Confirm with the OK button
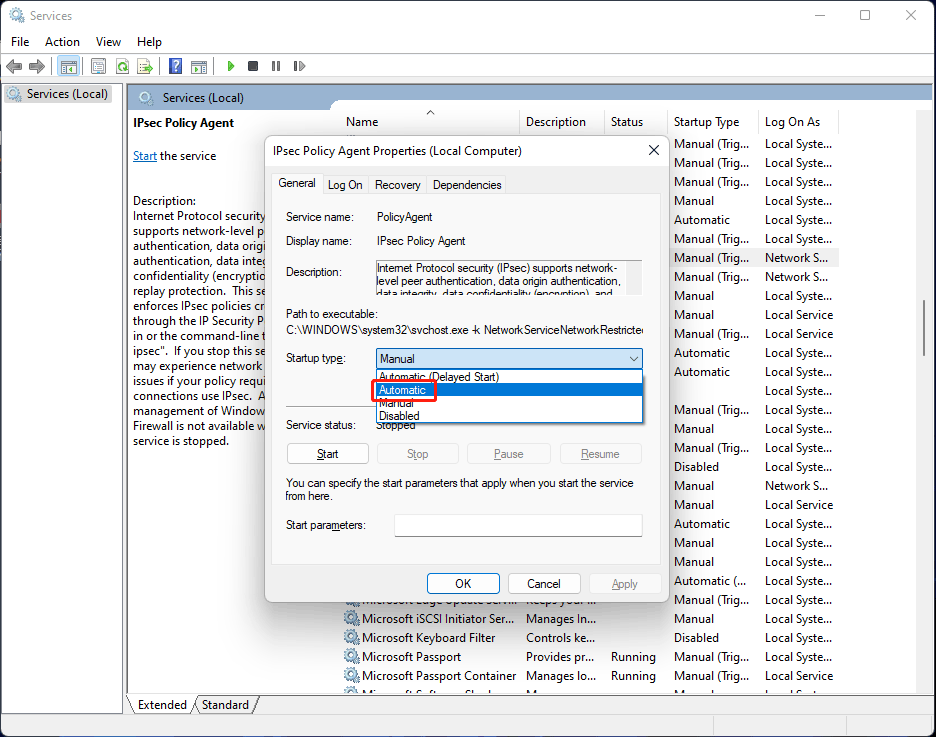This screenshot has height=737, width=936. [463, 584]
